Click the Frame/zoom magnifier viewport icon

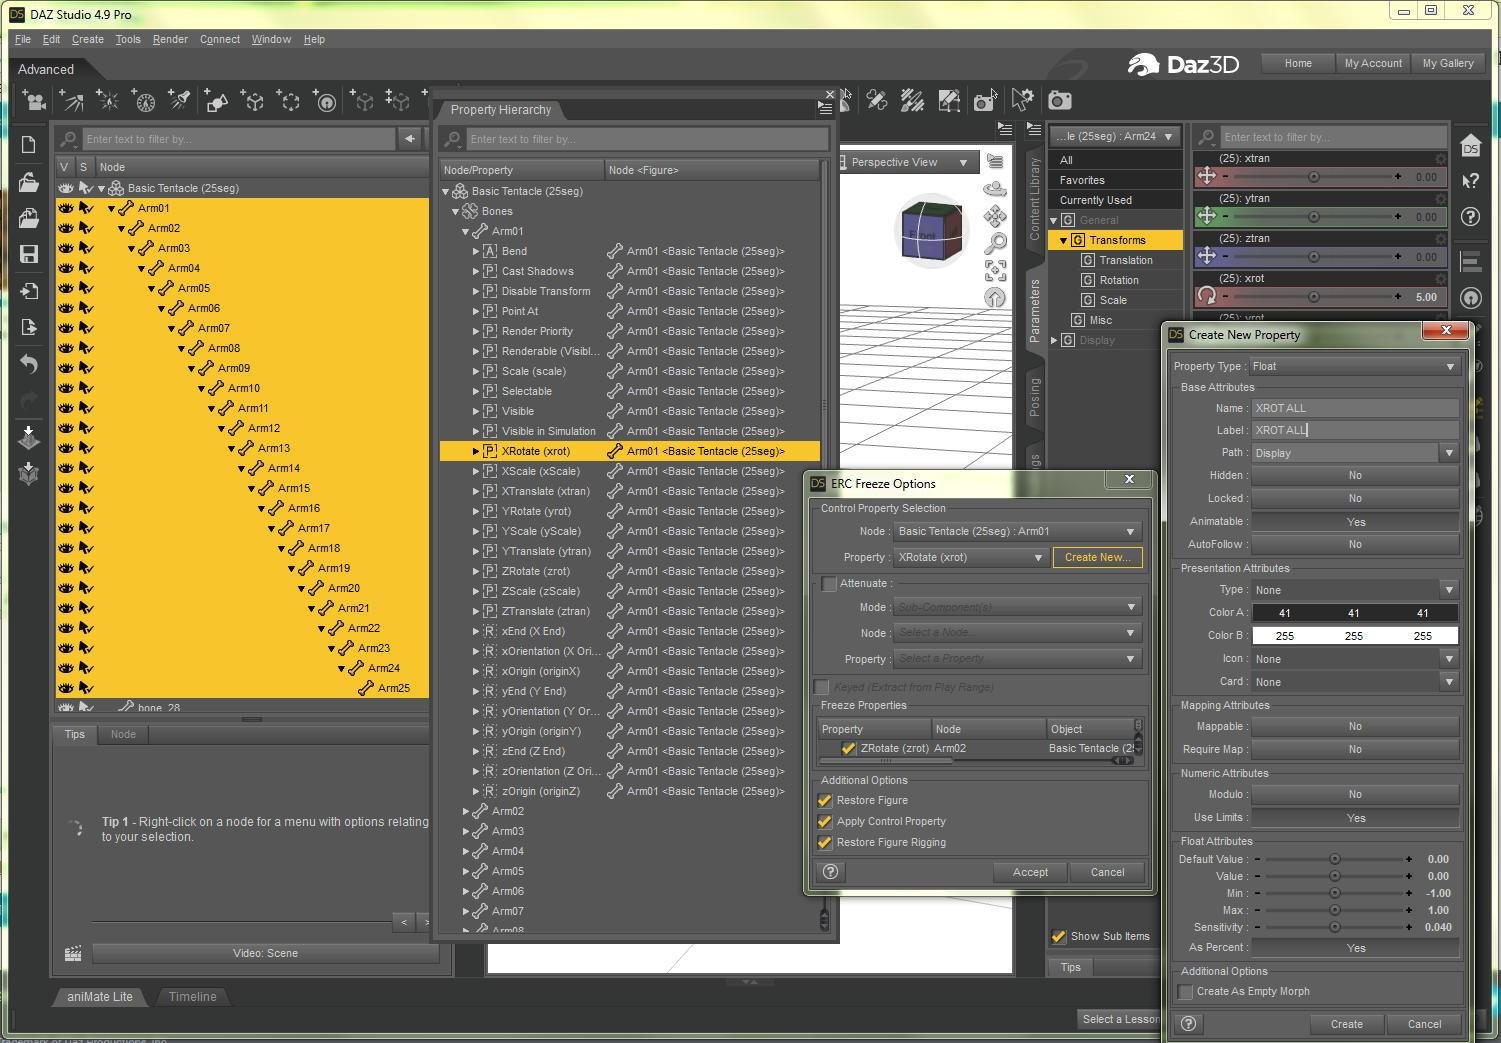(x=995, y=243)
